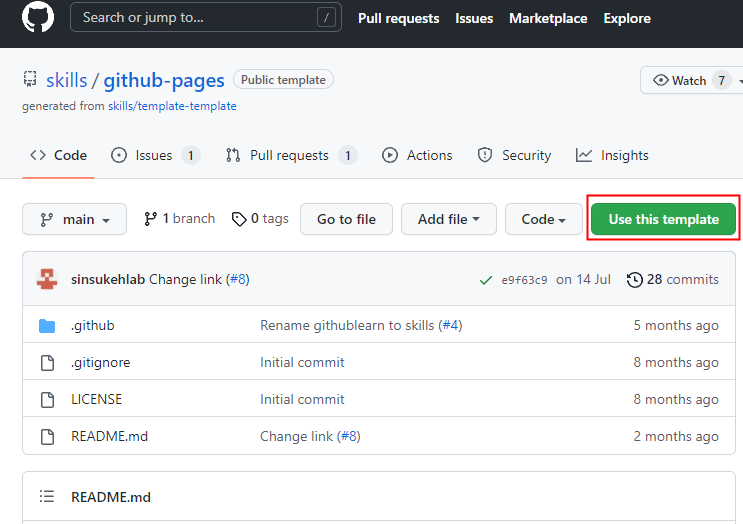Click the Go to file button
Screen dimensions: 743x524
click(346, 219)
